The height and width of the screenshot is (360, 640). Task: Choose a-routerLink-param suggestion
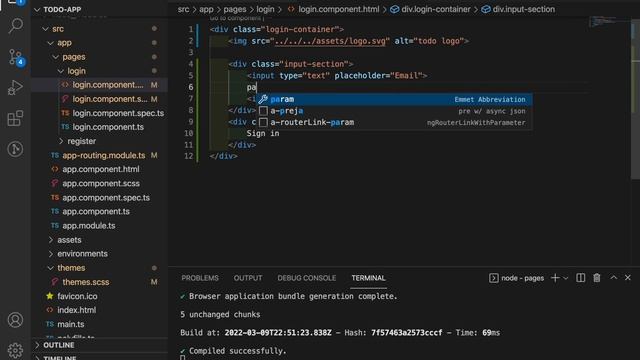tap(394, 122)
